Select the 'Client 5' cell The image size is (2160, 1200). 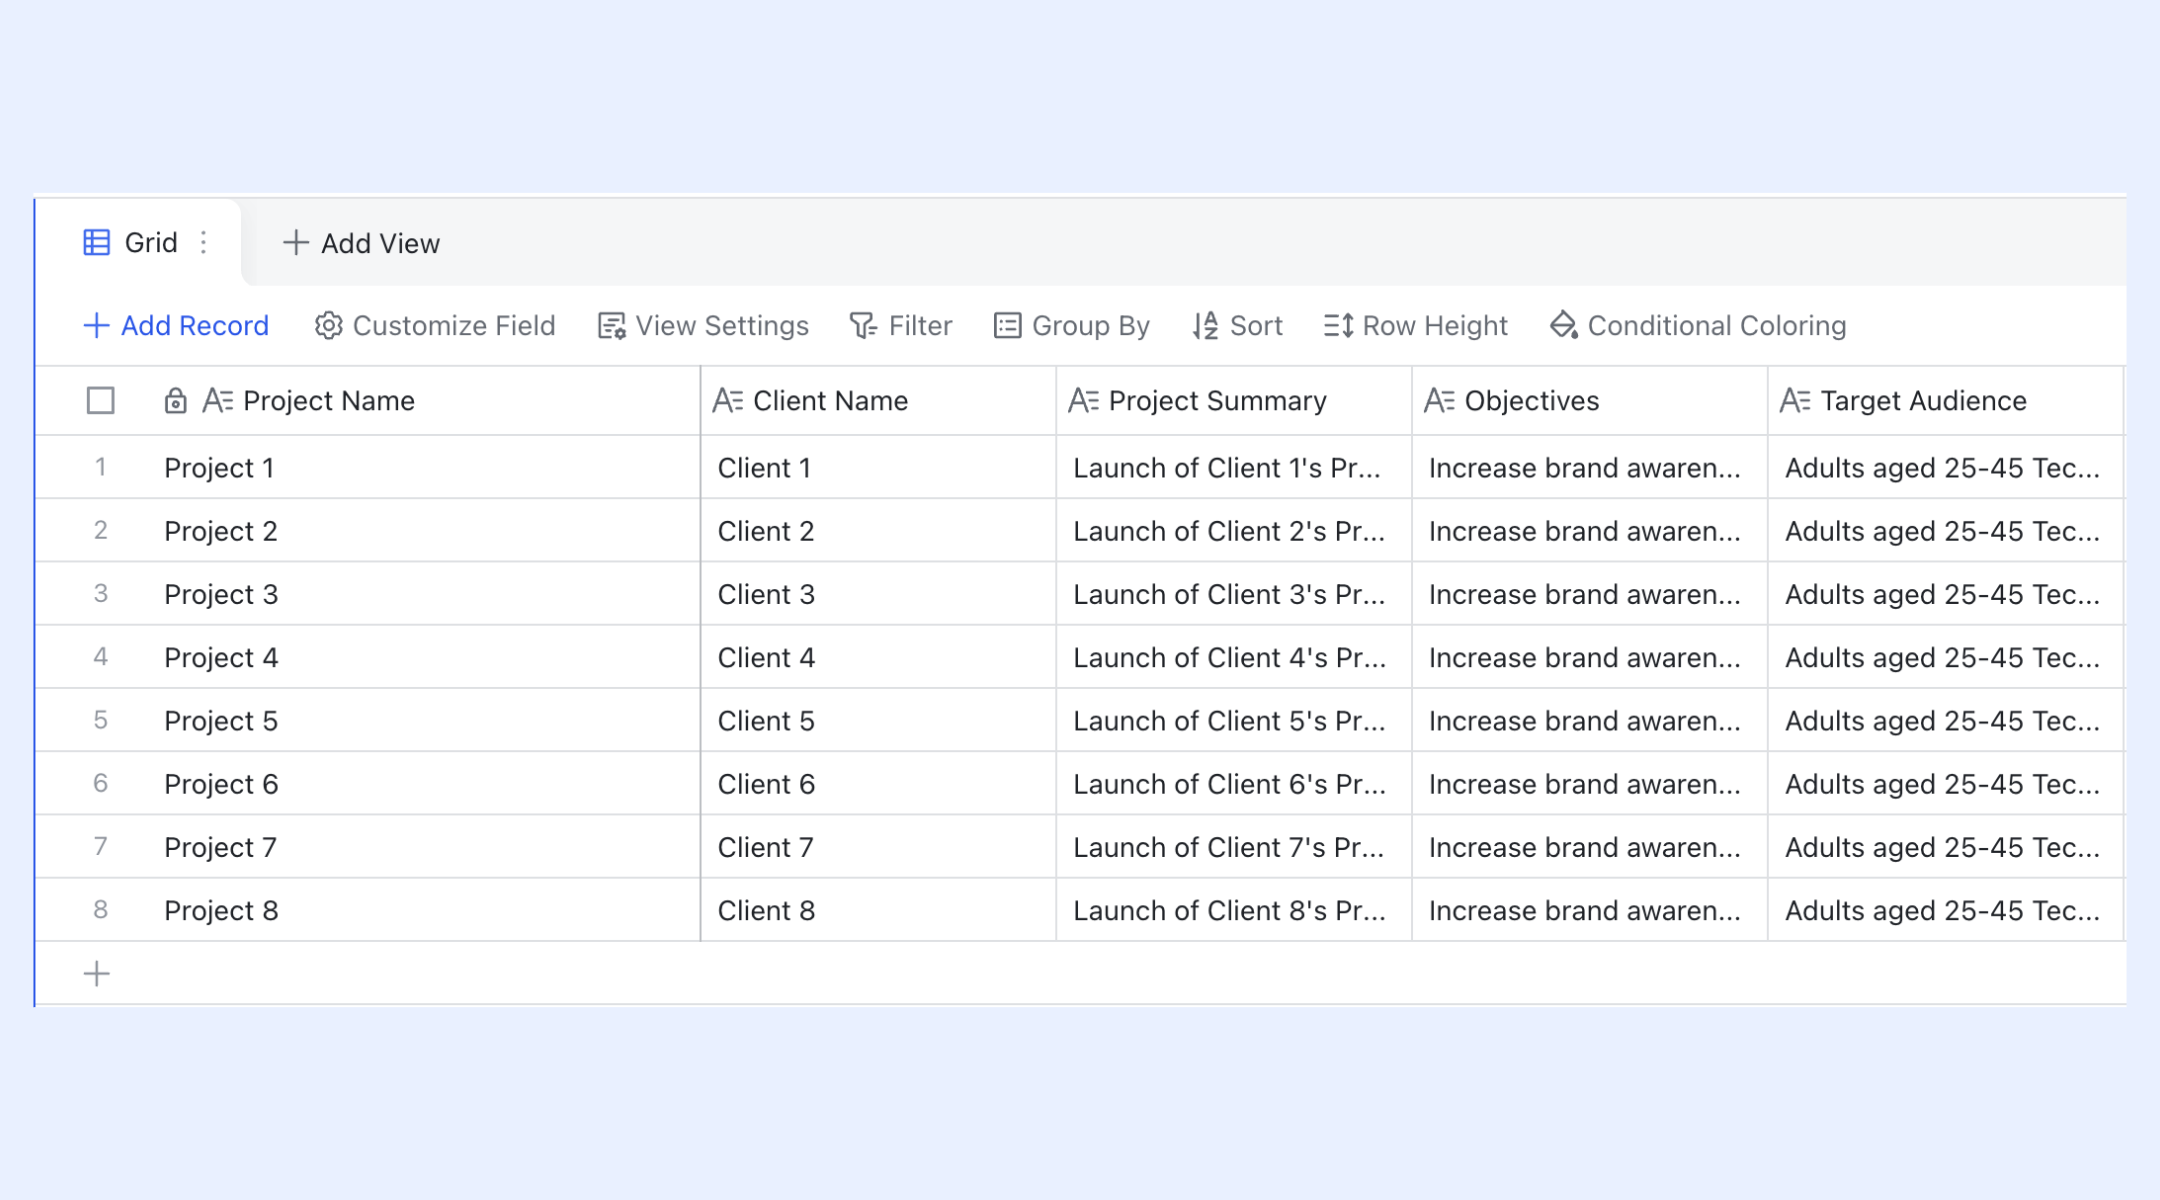tap(879, 720)
